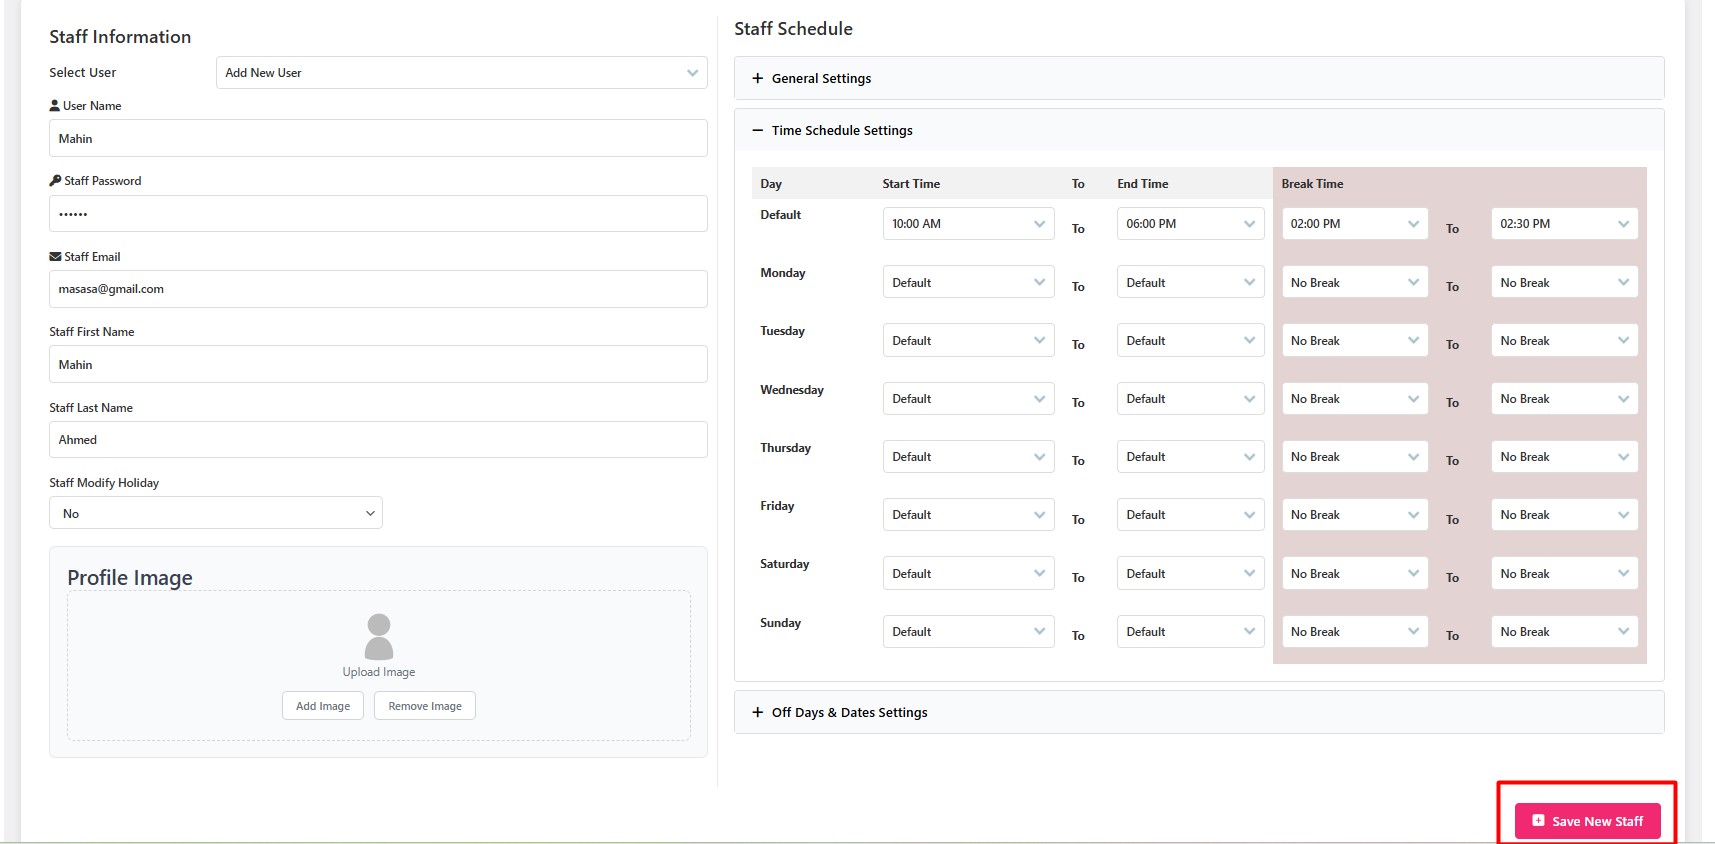Image resolution: width=1715 pixels, height=844 pixels.
Task: Open Sunday's end time dropdown
Action: [1189, 632]
